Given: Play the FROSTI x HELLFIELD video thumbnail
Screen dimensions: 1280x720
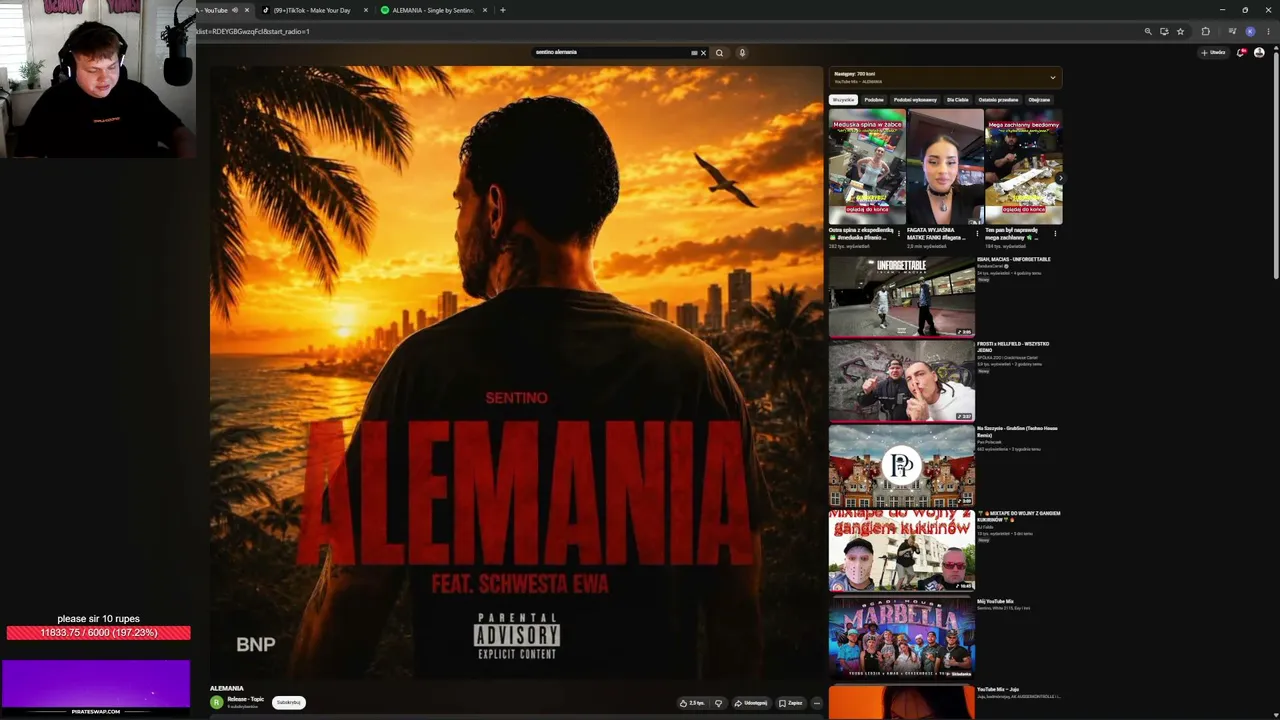Looking at the screenshot, I should coord(901,381).
